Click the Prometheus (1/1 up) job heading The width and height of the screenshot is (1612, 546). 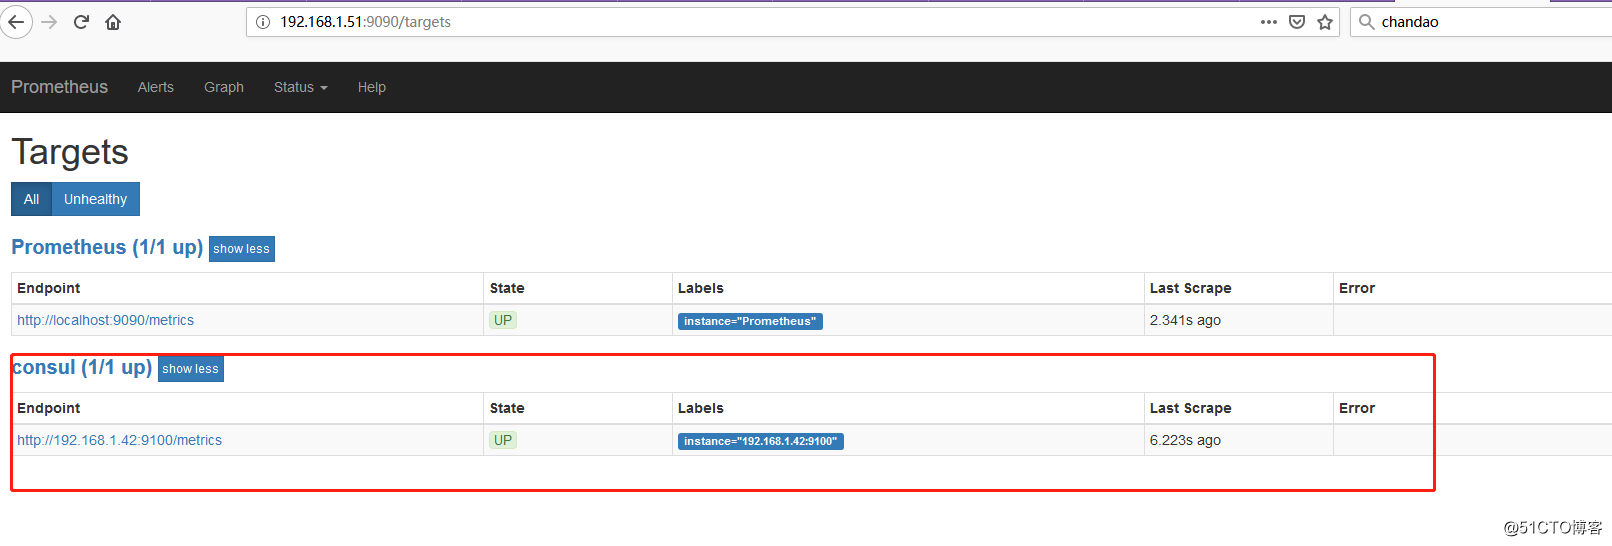pos(107,247)
